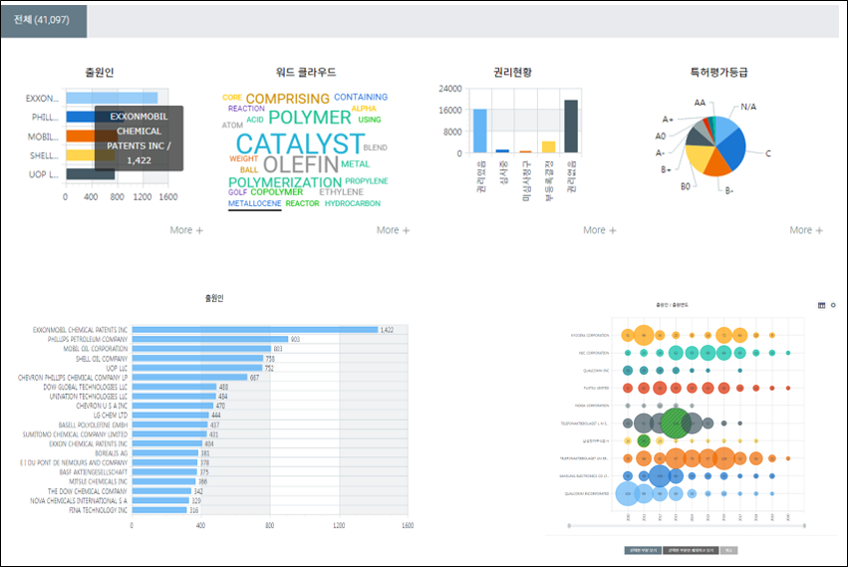
Task: Click the word OLEFIN in word cloud
Action: point(300,164)
